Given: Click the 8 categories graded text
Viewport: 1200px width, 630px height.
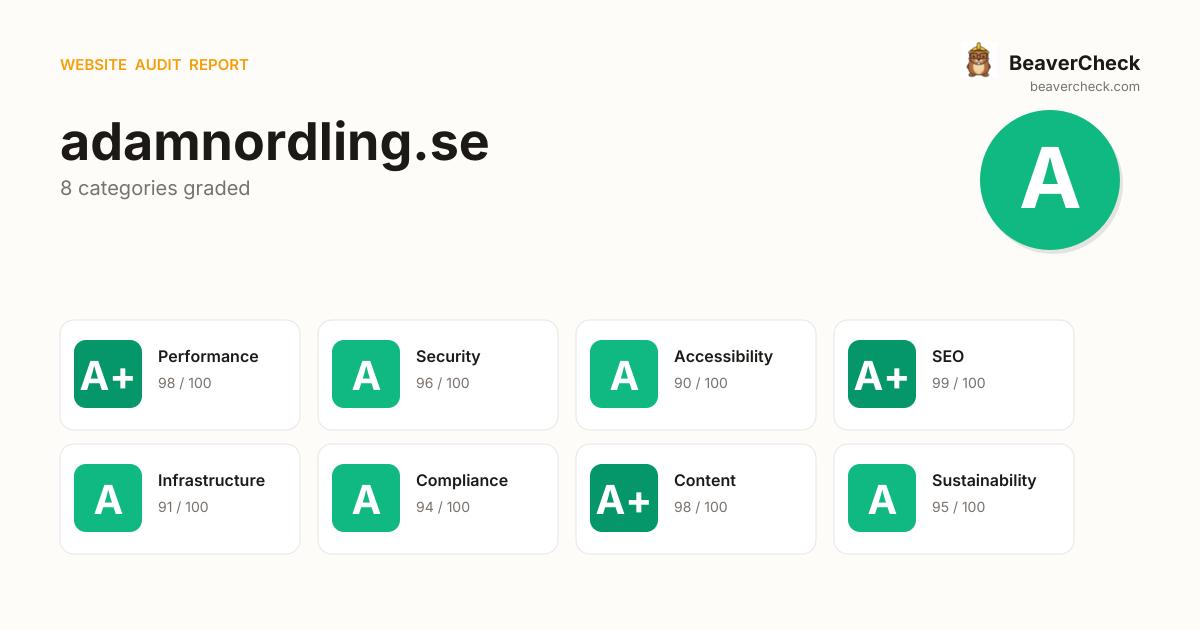Looking at the screenshot, I should [x=155, y=188].
